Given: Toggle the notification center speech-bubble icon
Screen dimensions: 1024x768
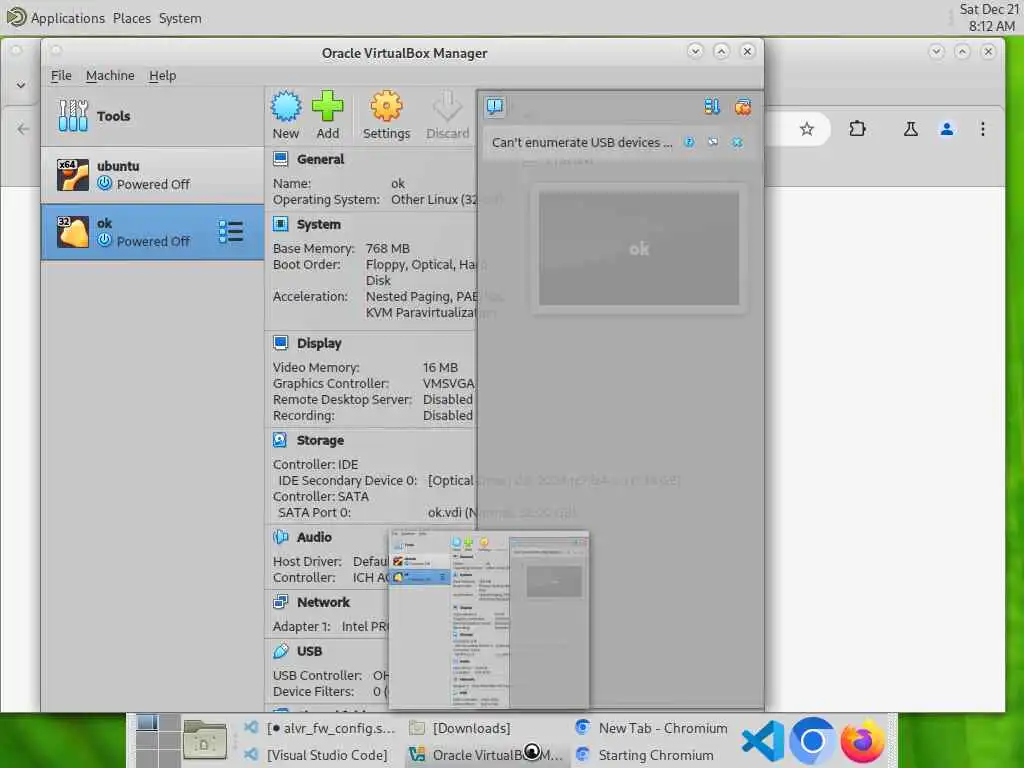Looking at the screenshot, I should point(495,106).
